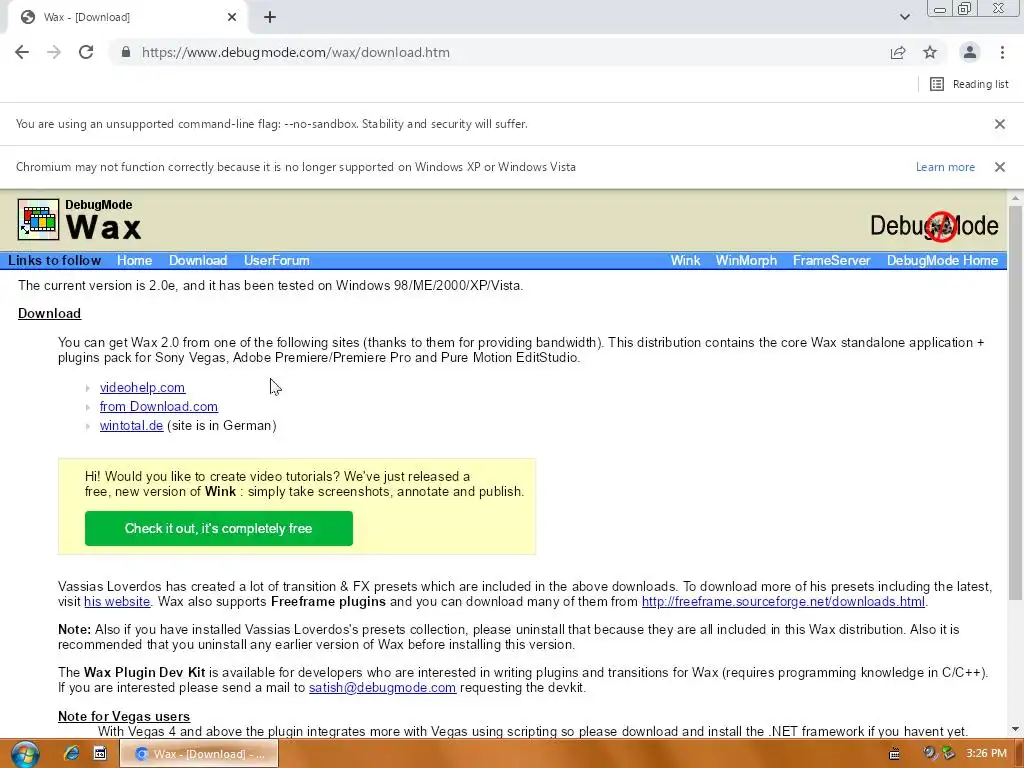1024x768 pixels.
Task: Open the Windows Start menu
Action: [x=24, y=754]
